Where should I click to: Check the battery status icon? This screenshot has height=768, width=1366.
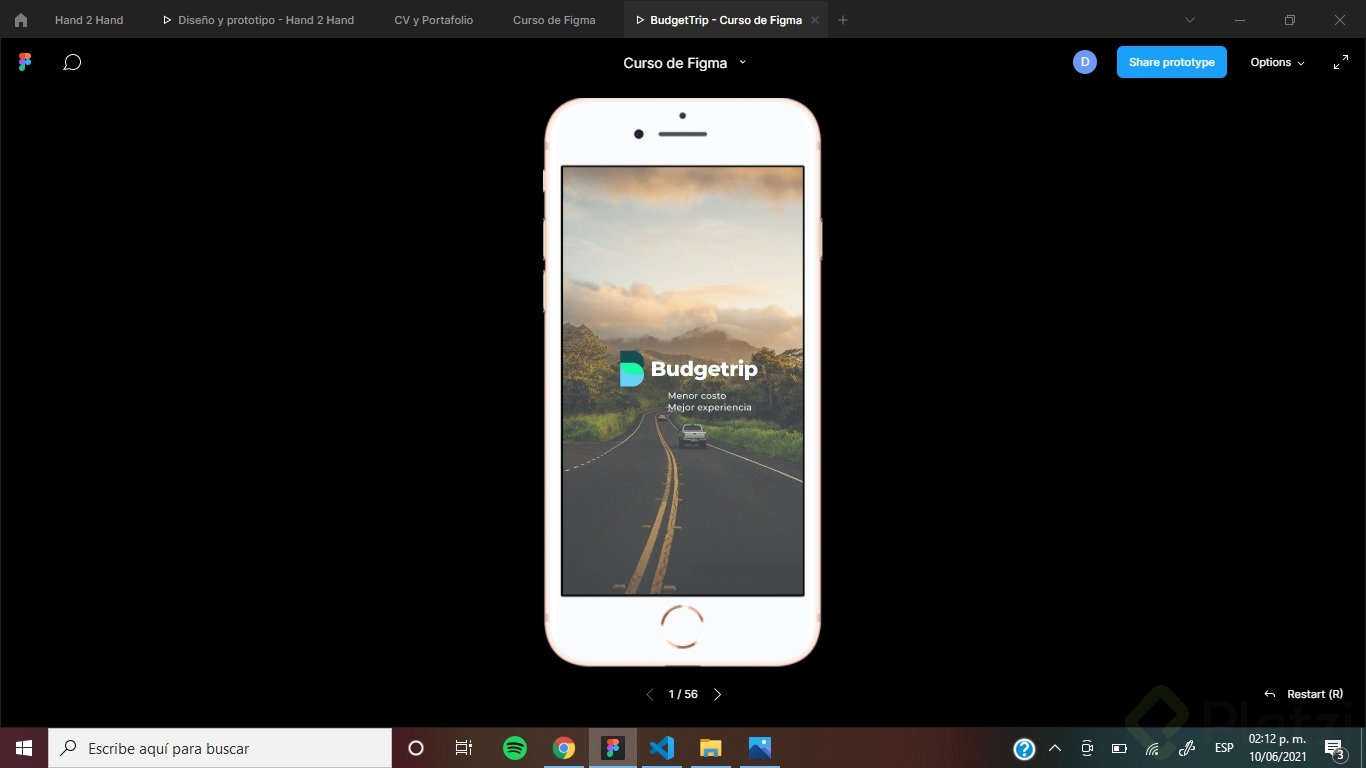[1119, 748]
